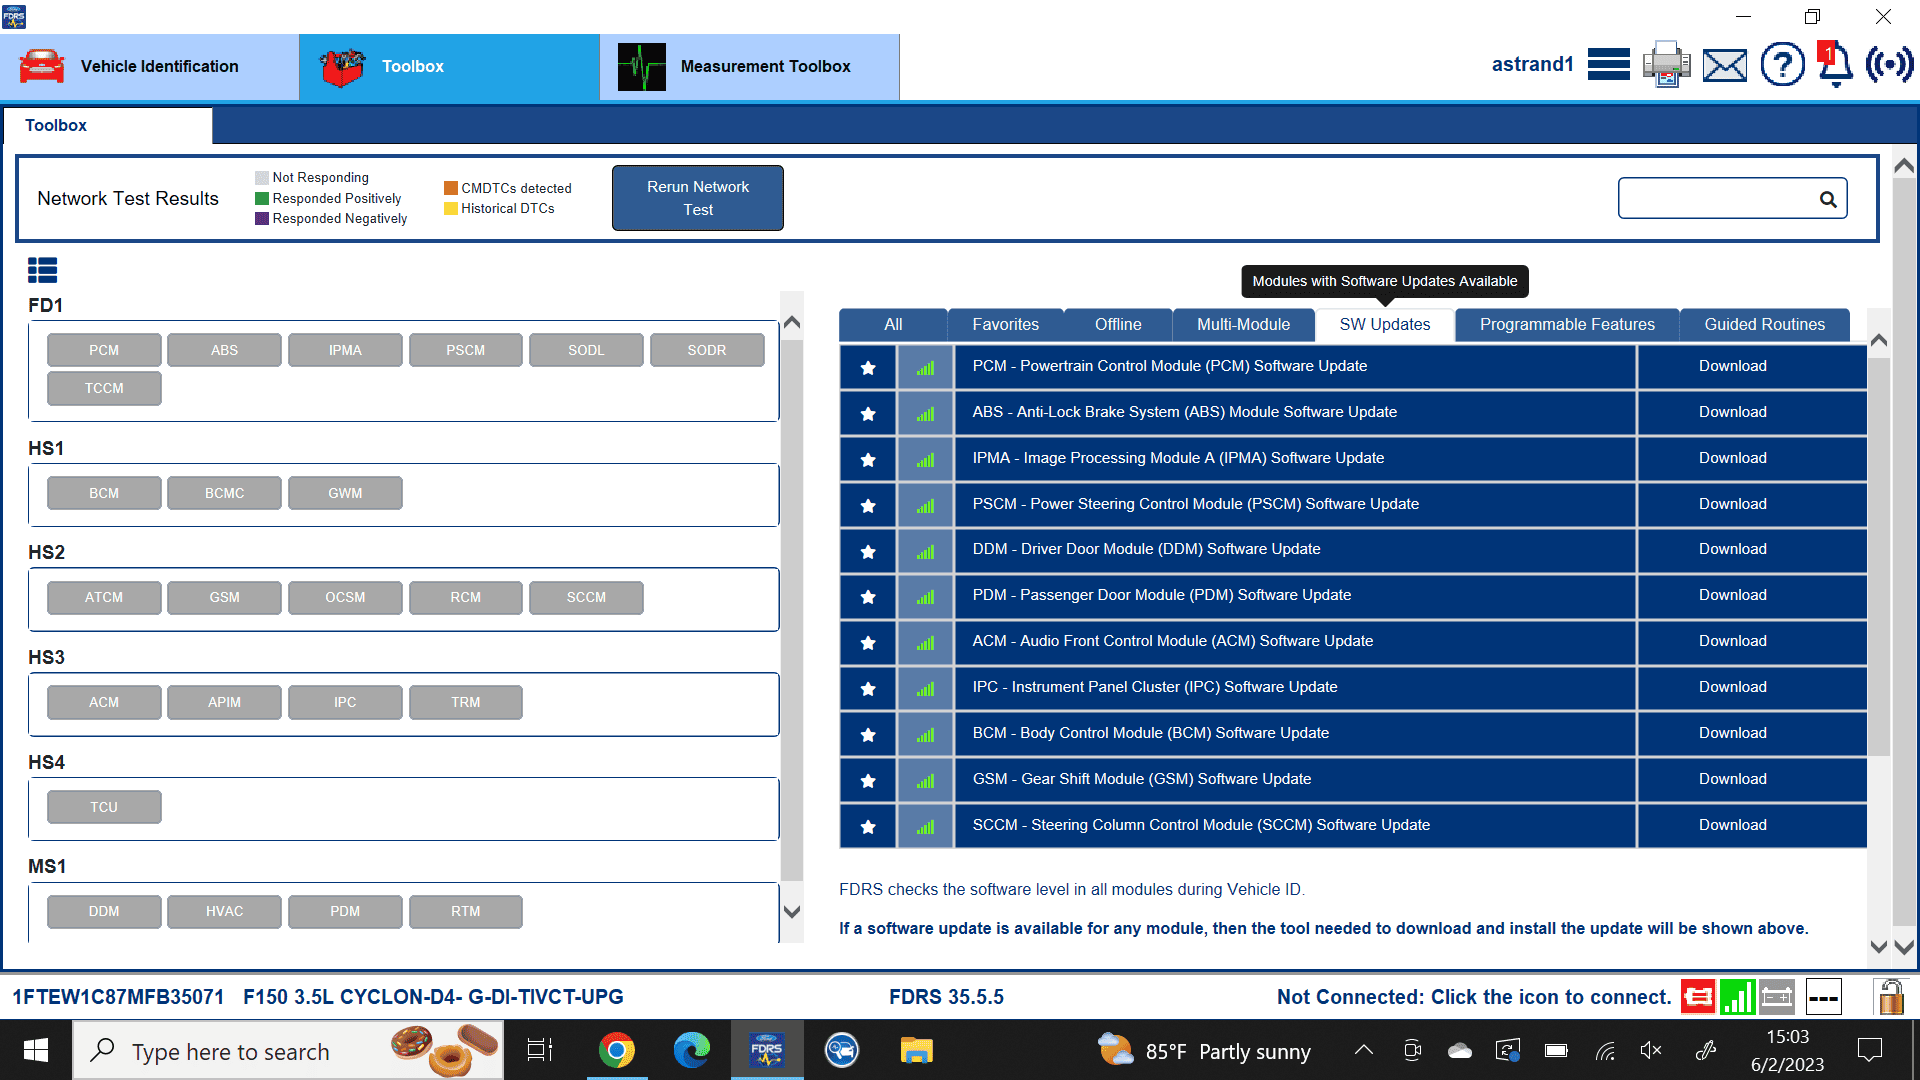Viewport: 1920px width, 1080px height.
Task: Click the wireless broadcast icon at top right
Action: tap(1889, 65)
